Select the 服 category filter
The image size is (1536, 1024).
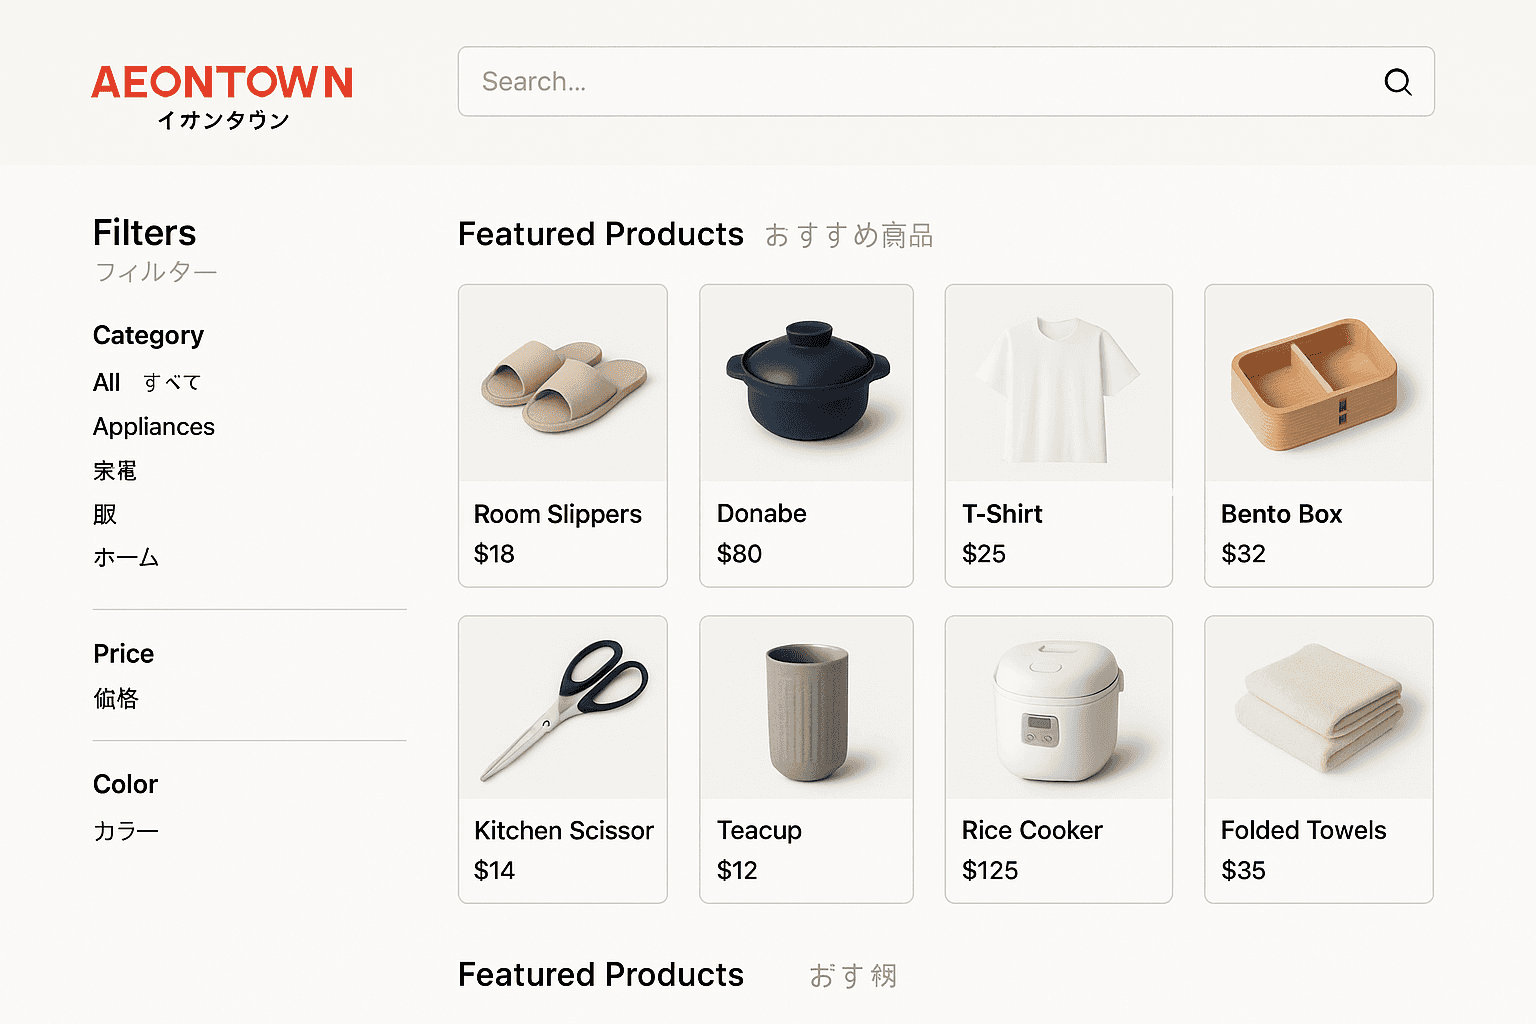[105, 514]
